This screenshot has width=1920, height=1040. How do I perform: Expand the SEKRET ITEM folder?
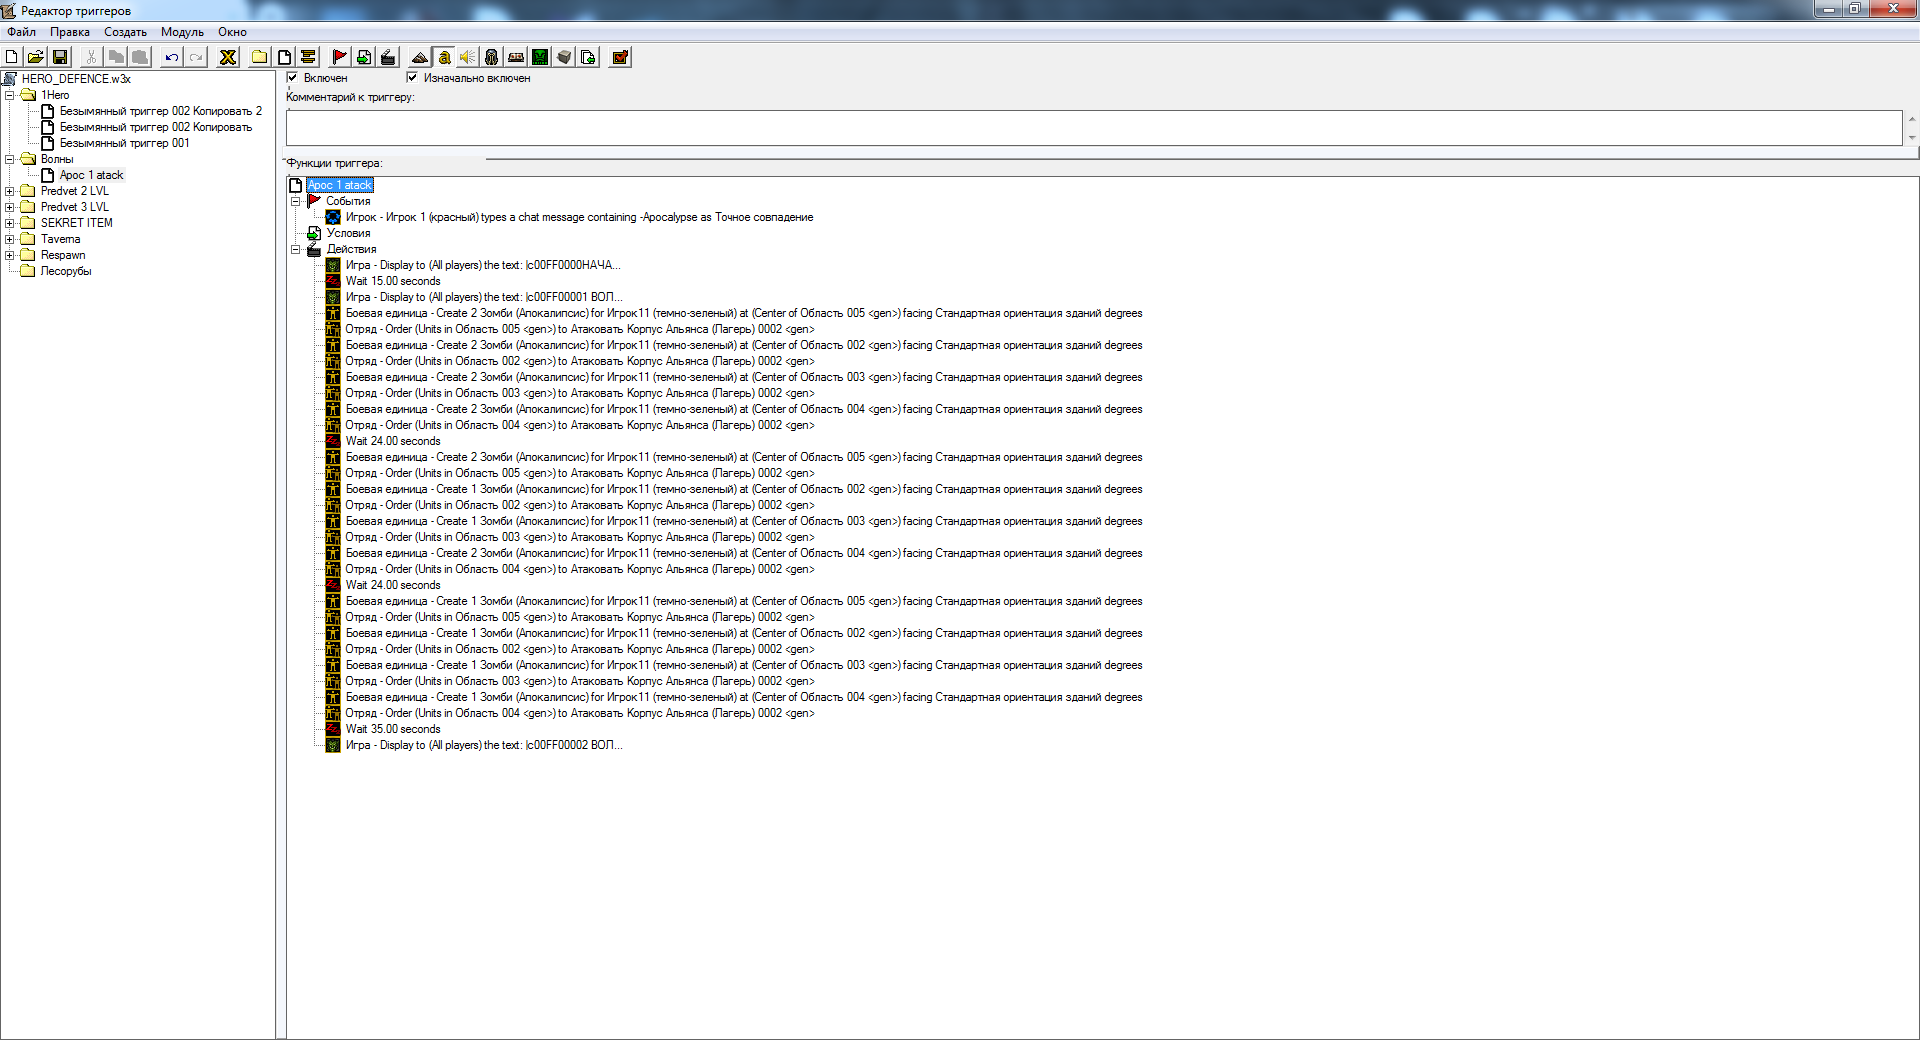pos(10,223)
